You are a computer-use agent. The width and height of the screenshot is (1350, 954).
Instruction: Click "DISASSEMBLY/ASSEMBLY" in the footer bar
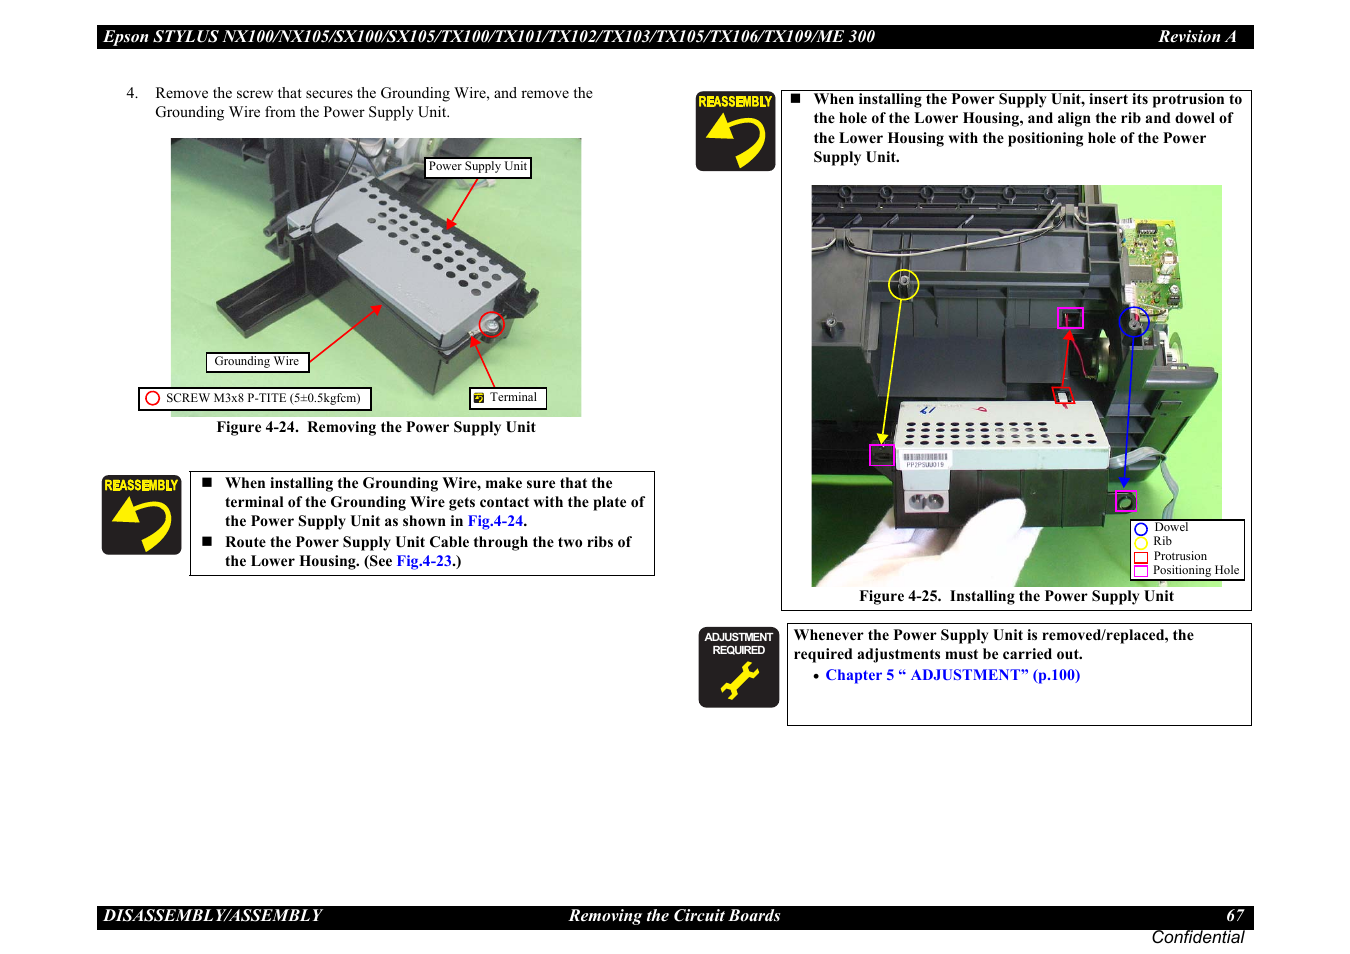point(213,916)
